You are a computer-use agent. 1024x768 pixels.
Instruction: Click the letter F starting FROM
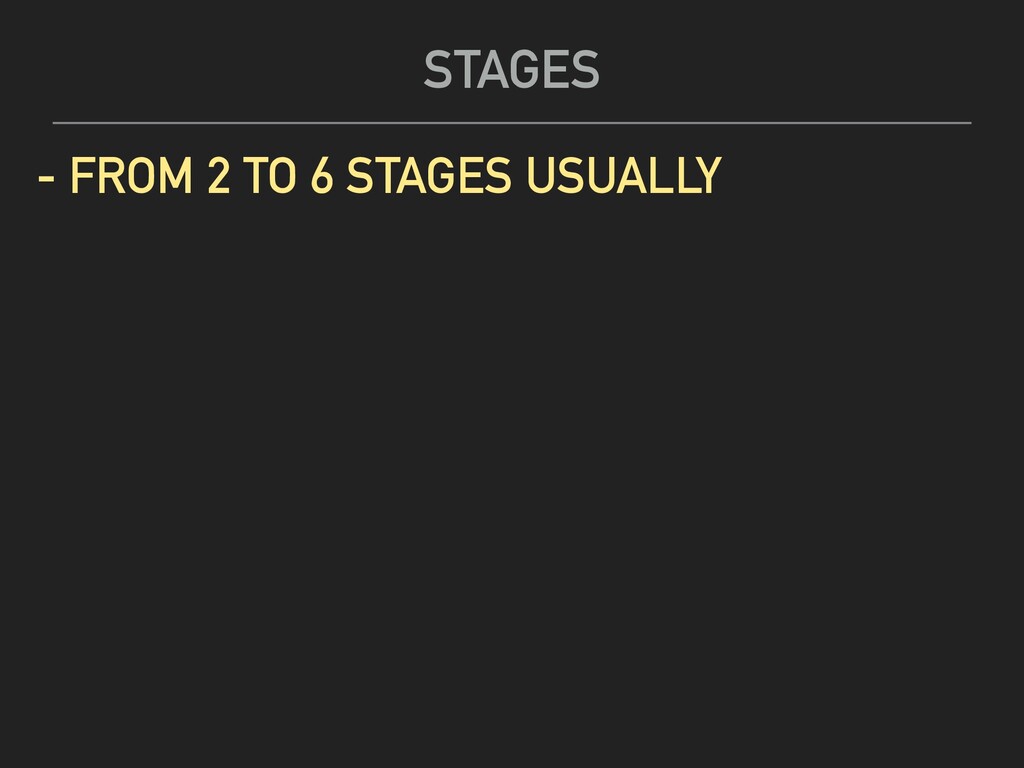[82, 175]
